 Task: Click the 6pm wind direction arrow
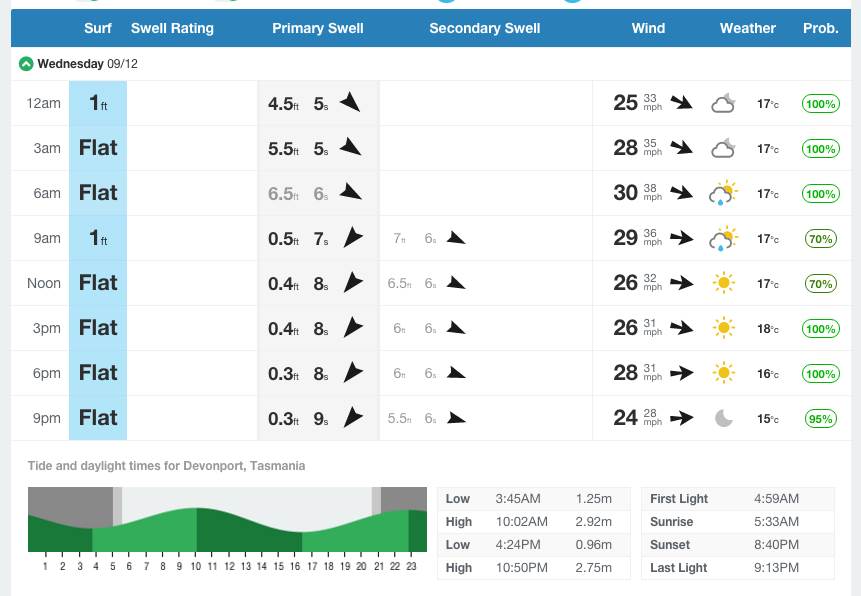[x=681, y=373]
